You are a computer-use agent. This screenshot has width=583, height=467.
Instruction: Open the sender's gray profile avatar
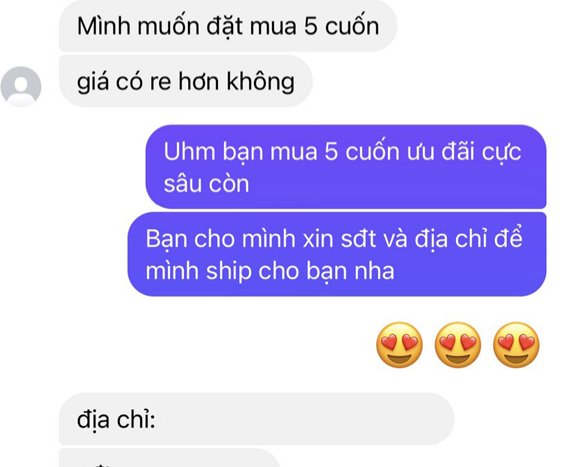coord(21,86)
